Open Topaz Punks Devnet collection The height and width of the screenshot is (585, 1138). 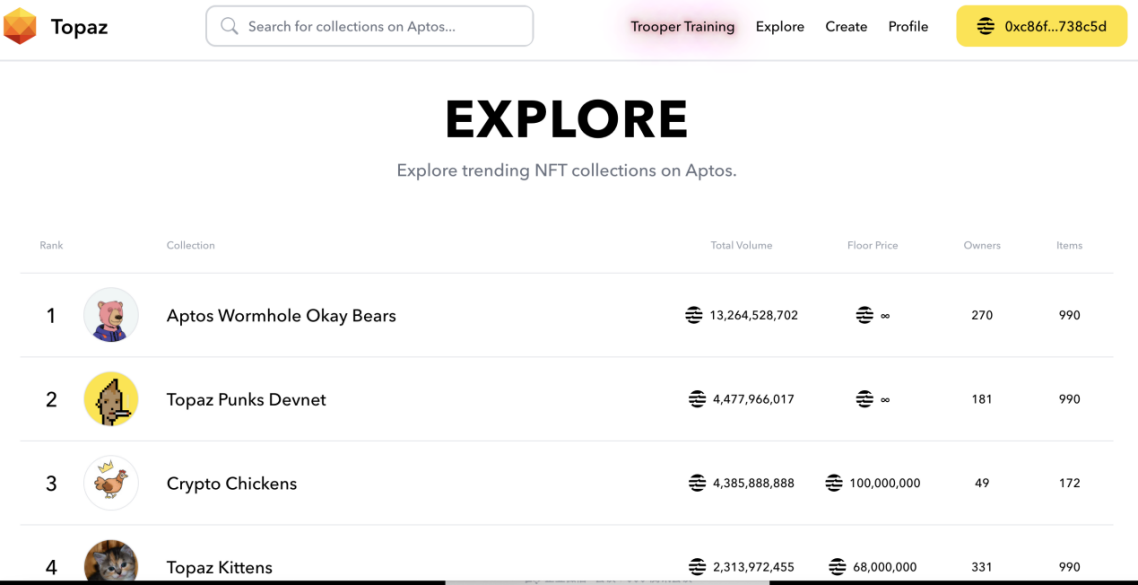pyautogui.click(x=246, y=400)
